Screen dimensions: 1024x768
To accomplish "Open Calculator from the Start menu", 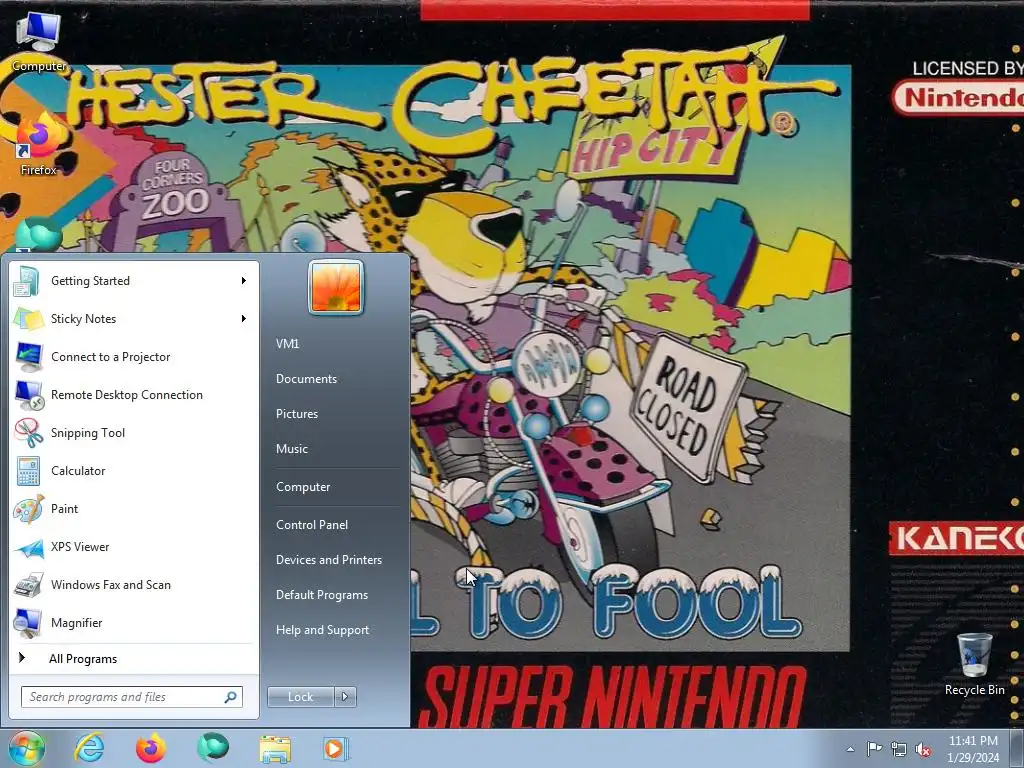I will (x=134, y=471).
